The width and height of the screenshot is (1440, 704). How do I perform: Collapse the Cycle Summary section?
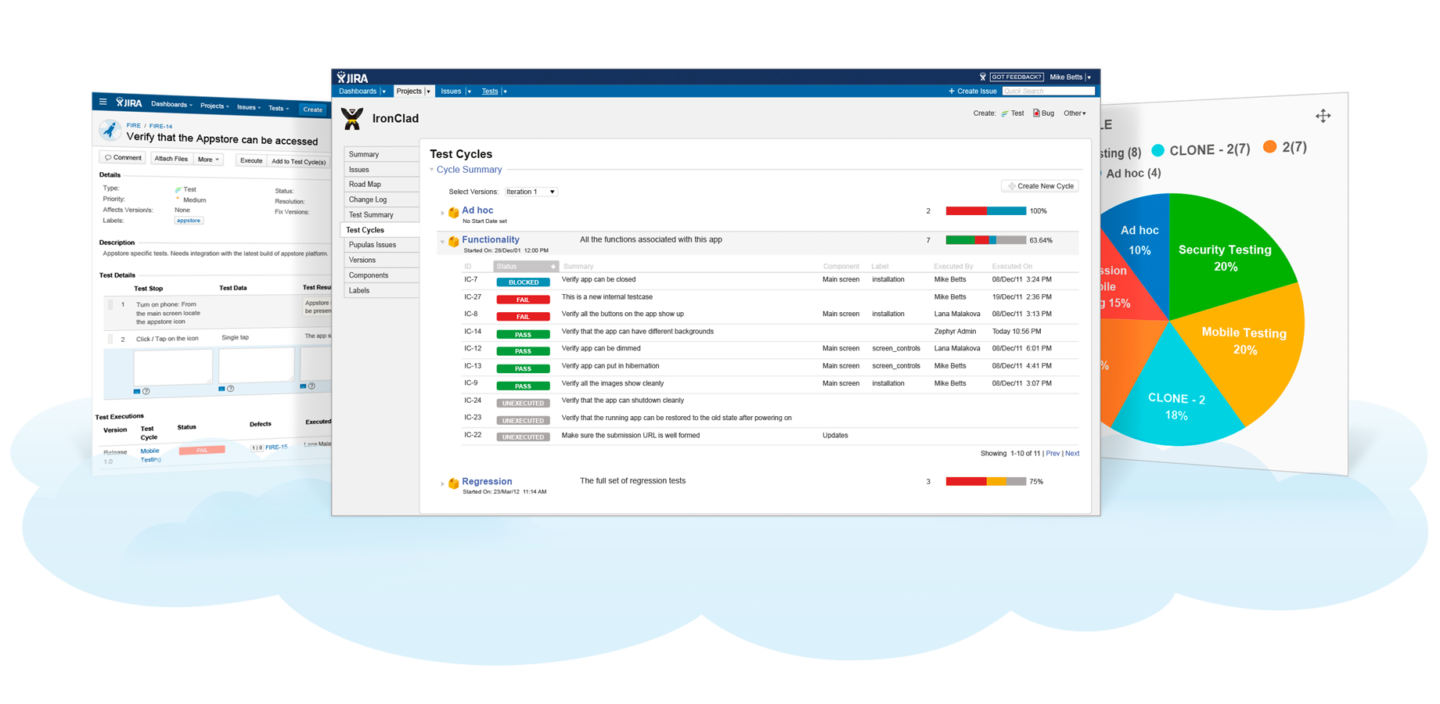[x=432, y=170]
